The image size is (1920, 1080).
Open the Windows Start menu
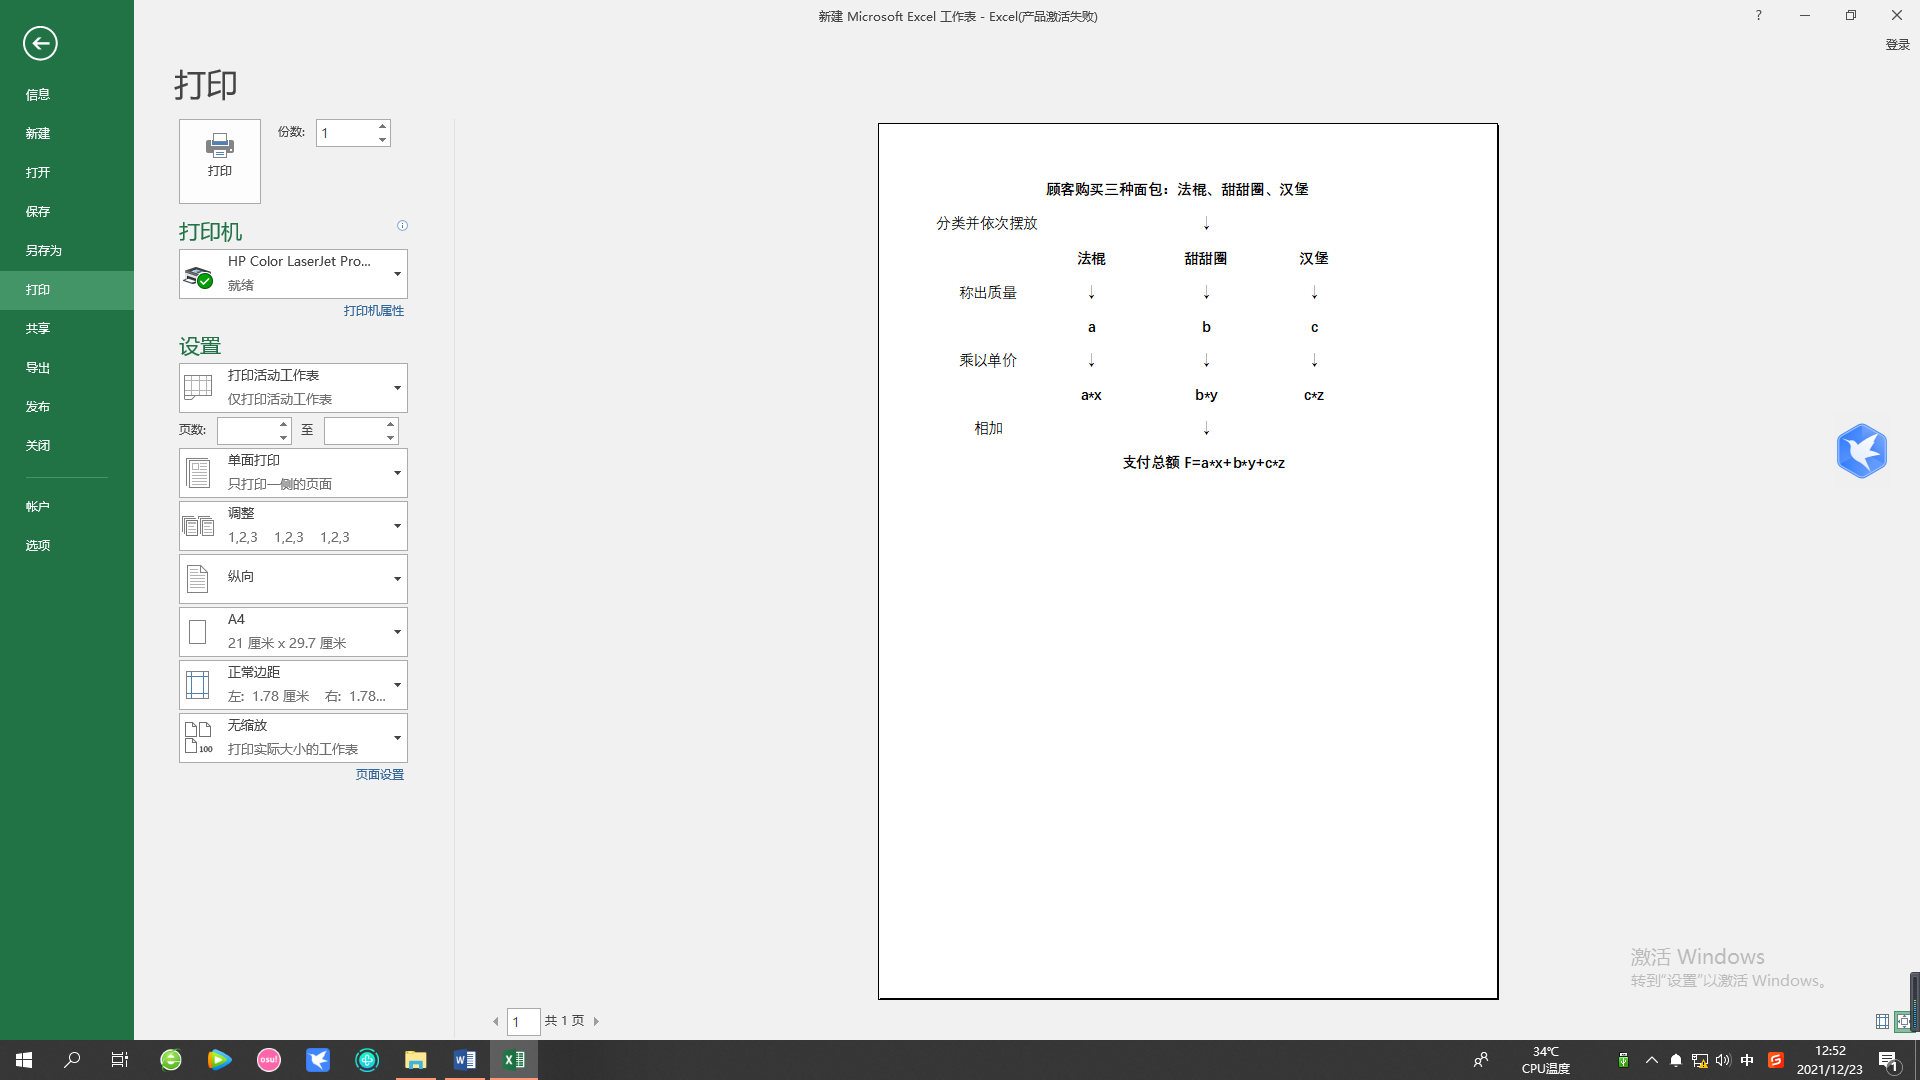pyautogui.click(x=22, y=1059)
